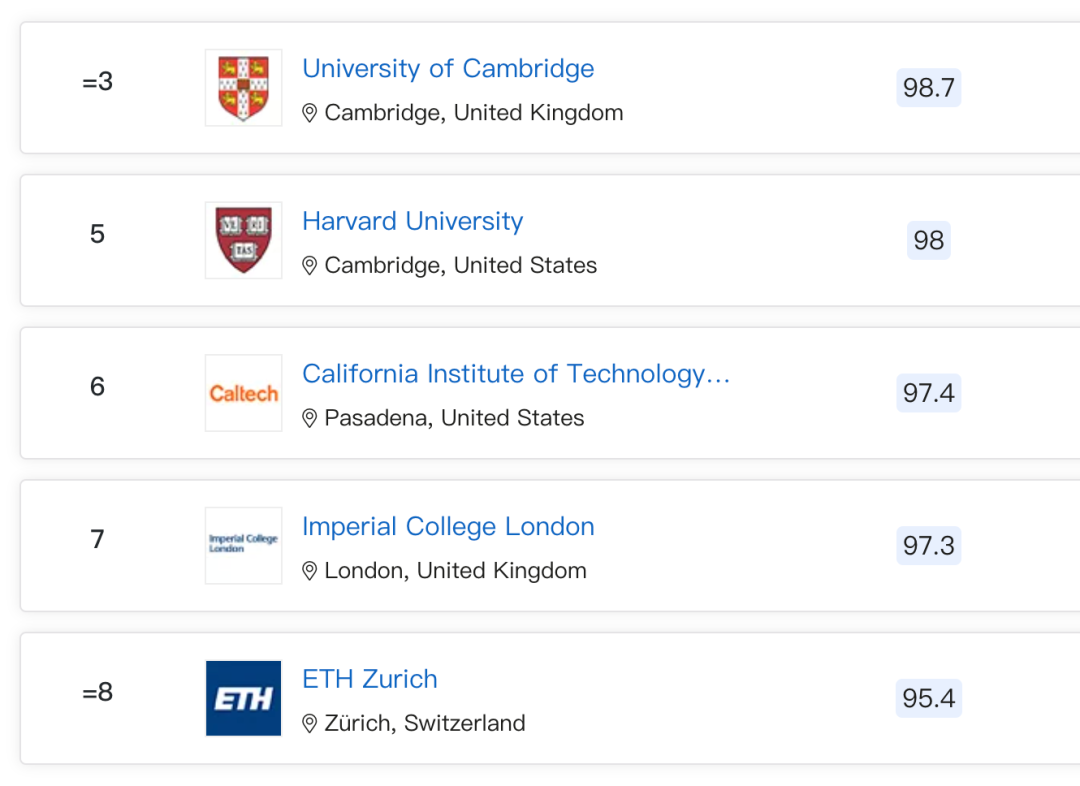This screenshot has width=1080, height=786.
Task: Click the Imperial College London logo
Action: point(243,546)
